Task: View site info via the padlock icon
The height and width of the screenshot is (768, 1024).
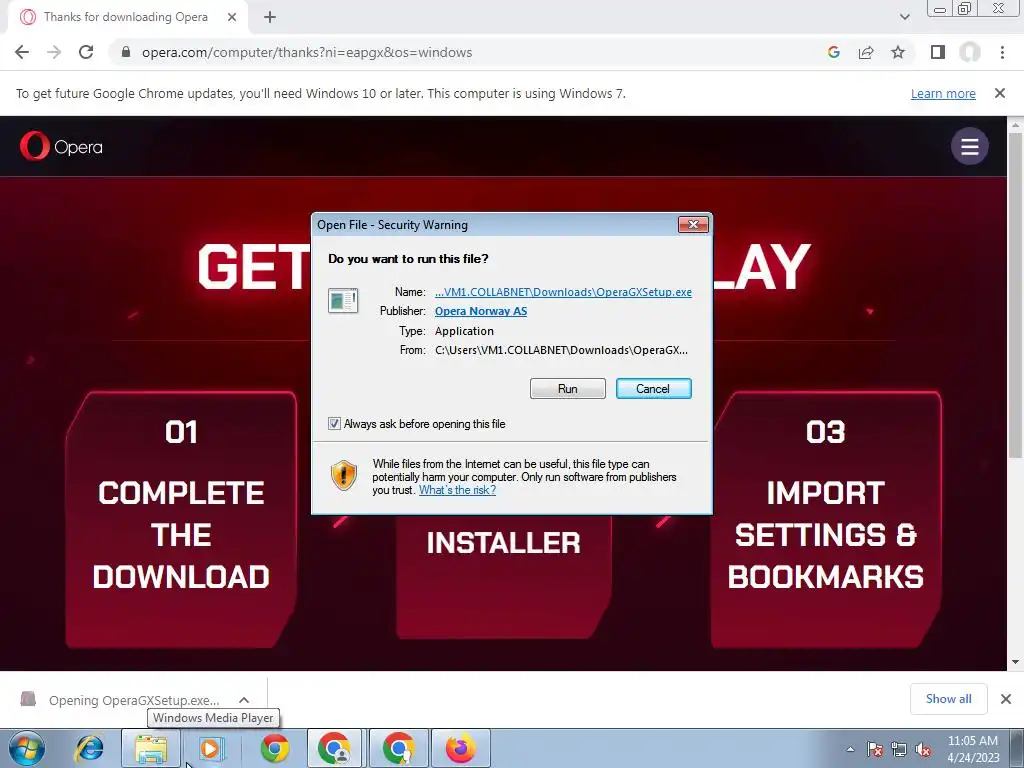Action: 126,52
